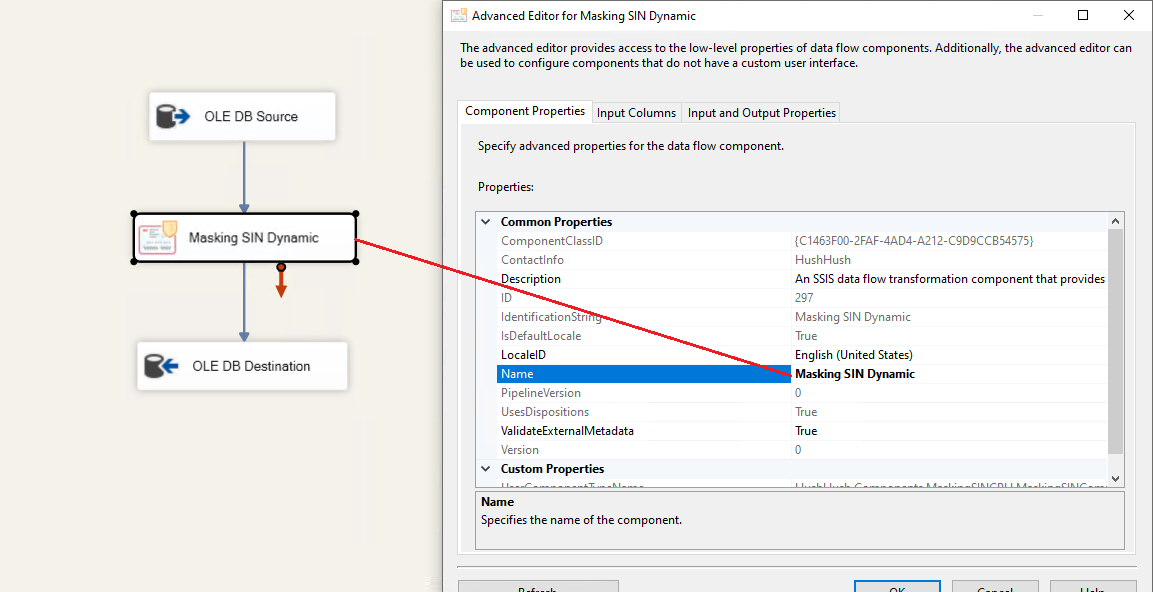Screen dimensions: 1153x592
Task: Select the Component Properties tab
Action: (x=525, y=112)
